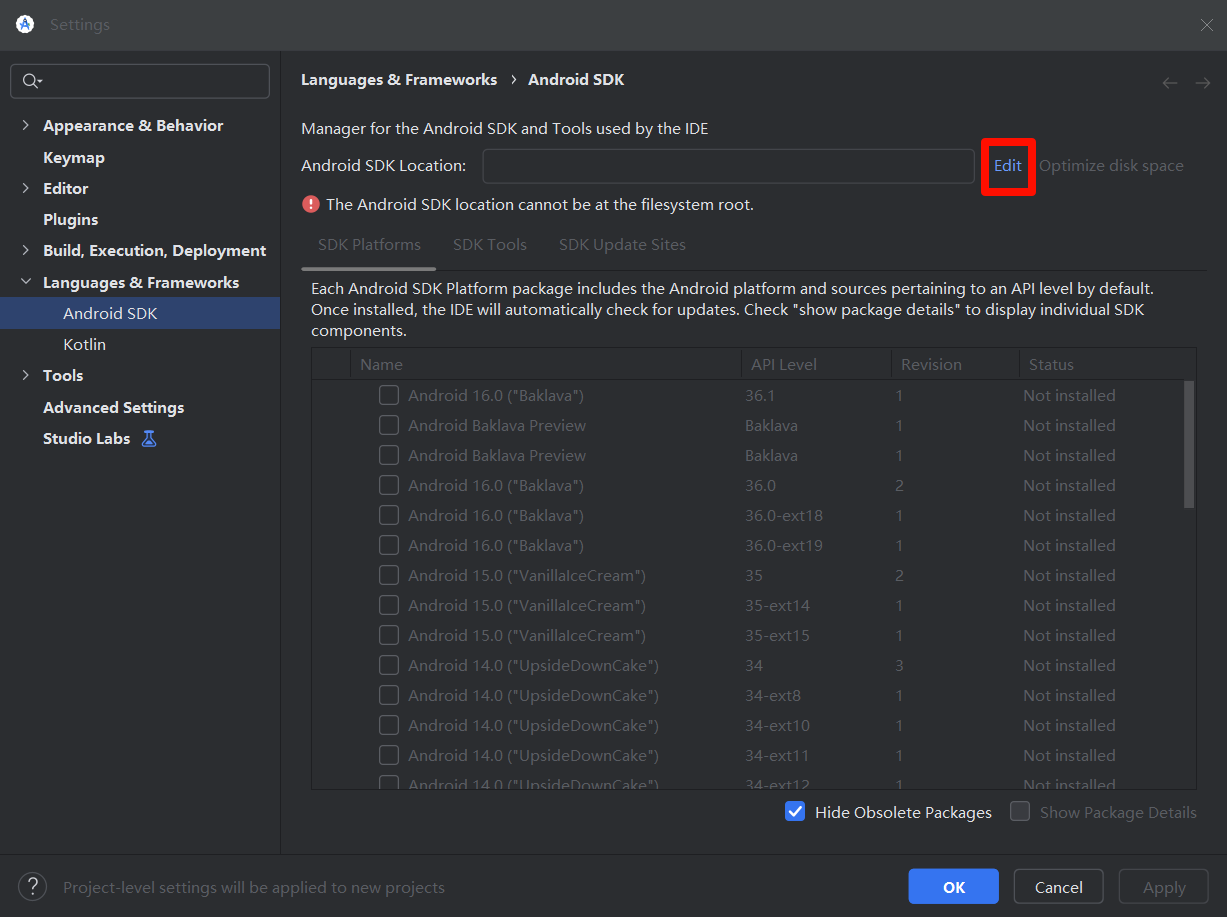This screenshot has width=1227, height=917.
Task: Click the Edit link for SDK location
Action: pos(1007,166)
